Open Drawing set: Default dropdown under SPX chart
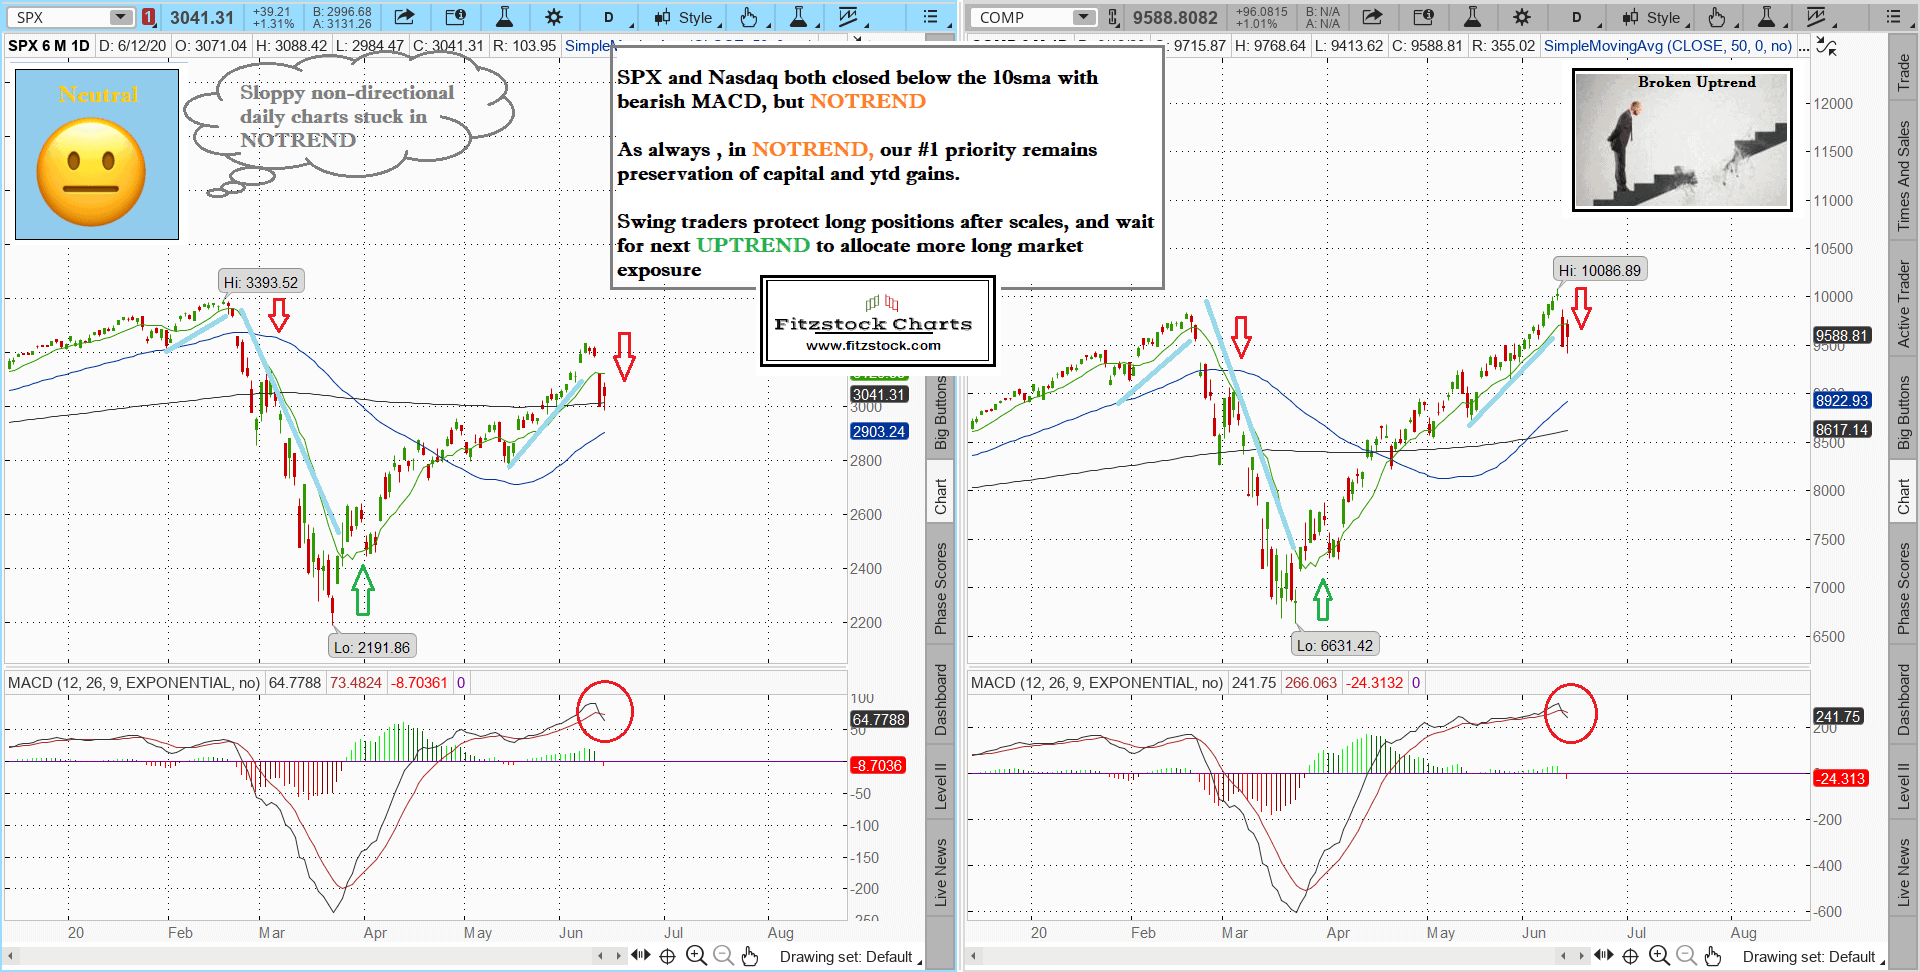The width and height of the screenshot is (1920, 972). (850, 957)
